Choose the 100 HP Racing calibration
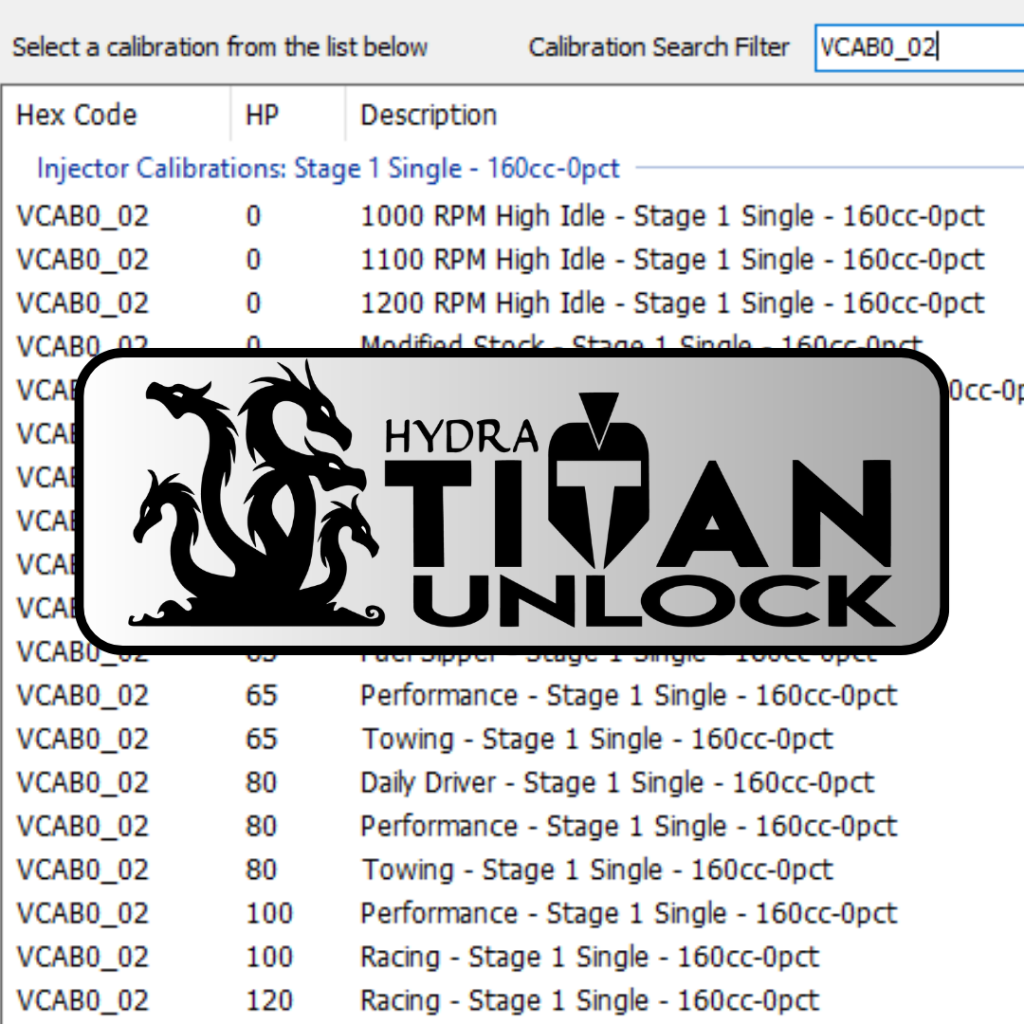The width and height of the screenshot is (1024, 1024). 589,957
